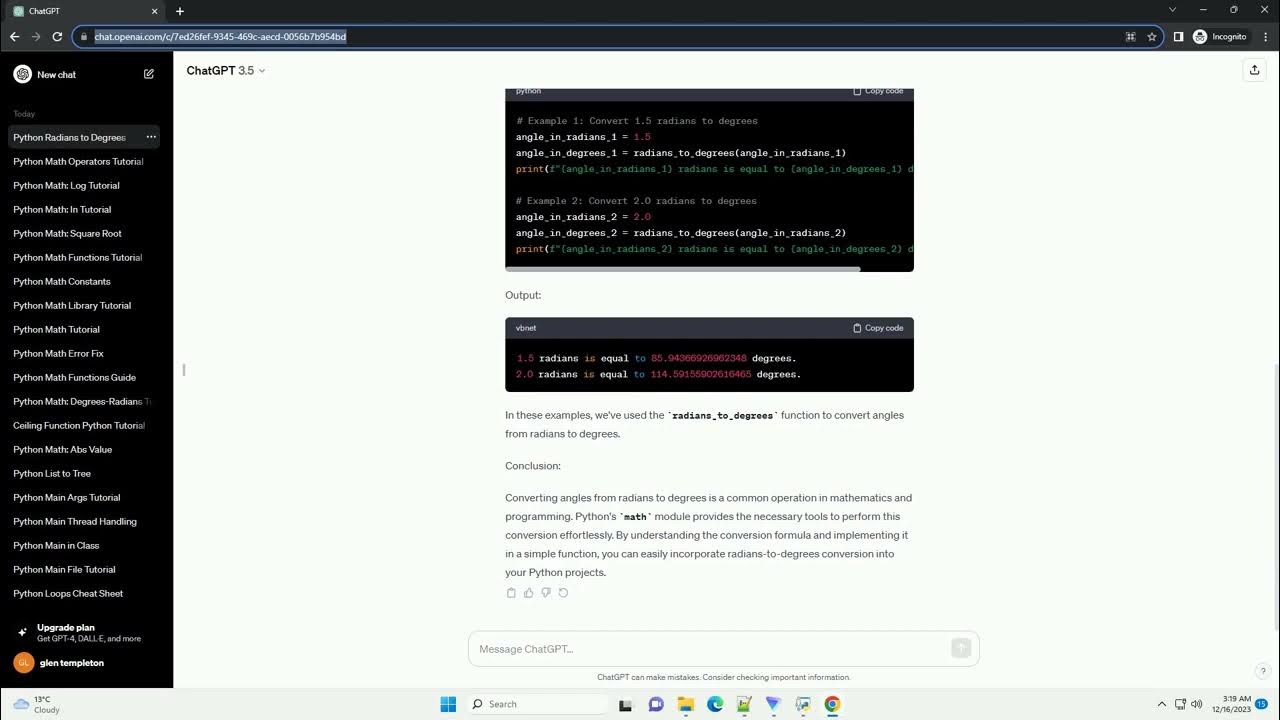Click the regenerate response icon
This screenshot has width=1280, height=720.
pos(563,593)
